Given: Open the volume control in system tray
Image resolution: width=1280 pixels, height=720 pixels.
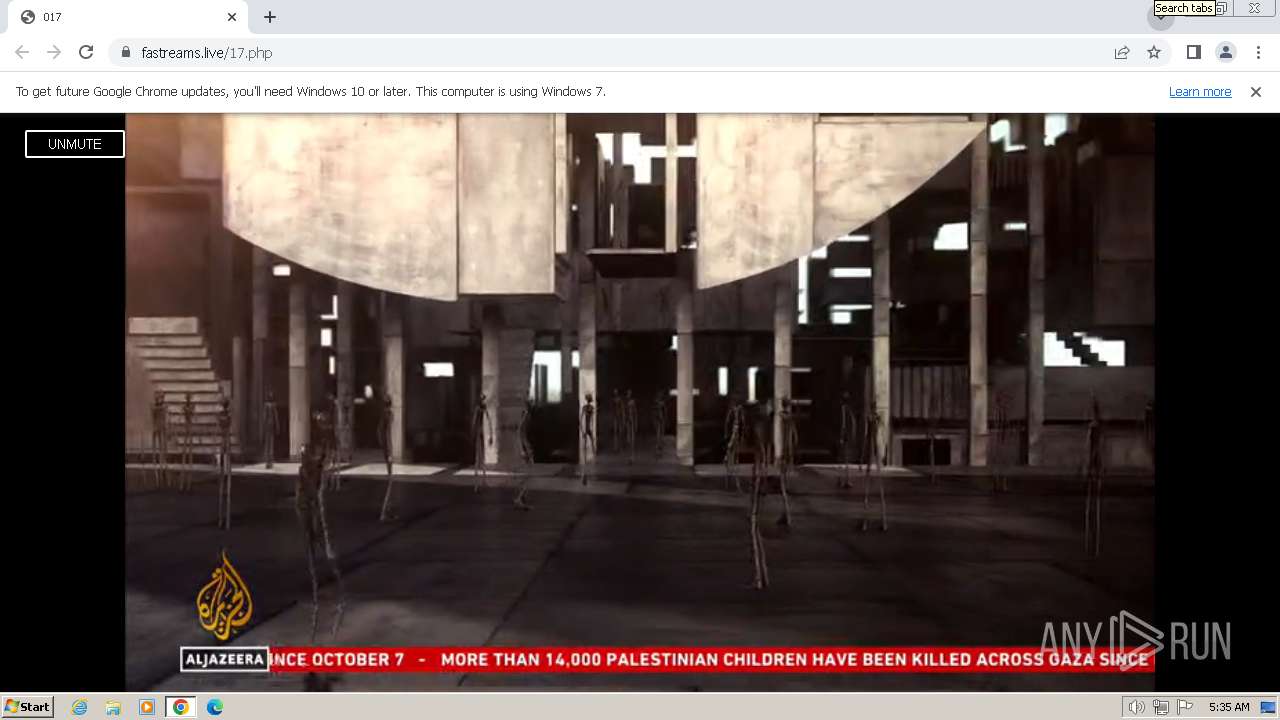Looking at the screenshot, I should (1136, 707).
